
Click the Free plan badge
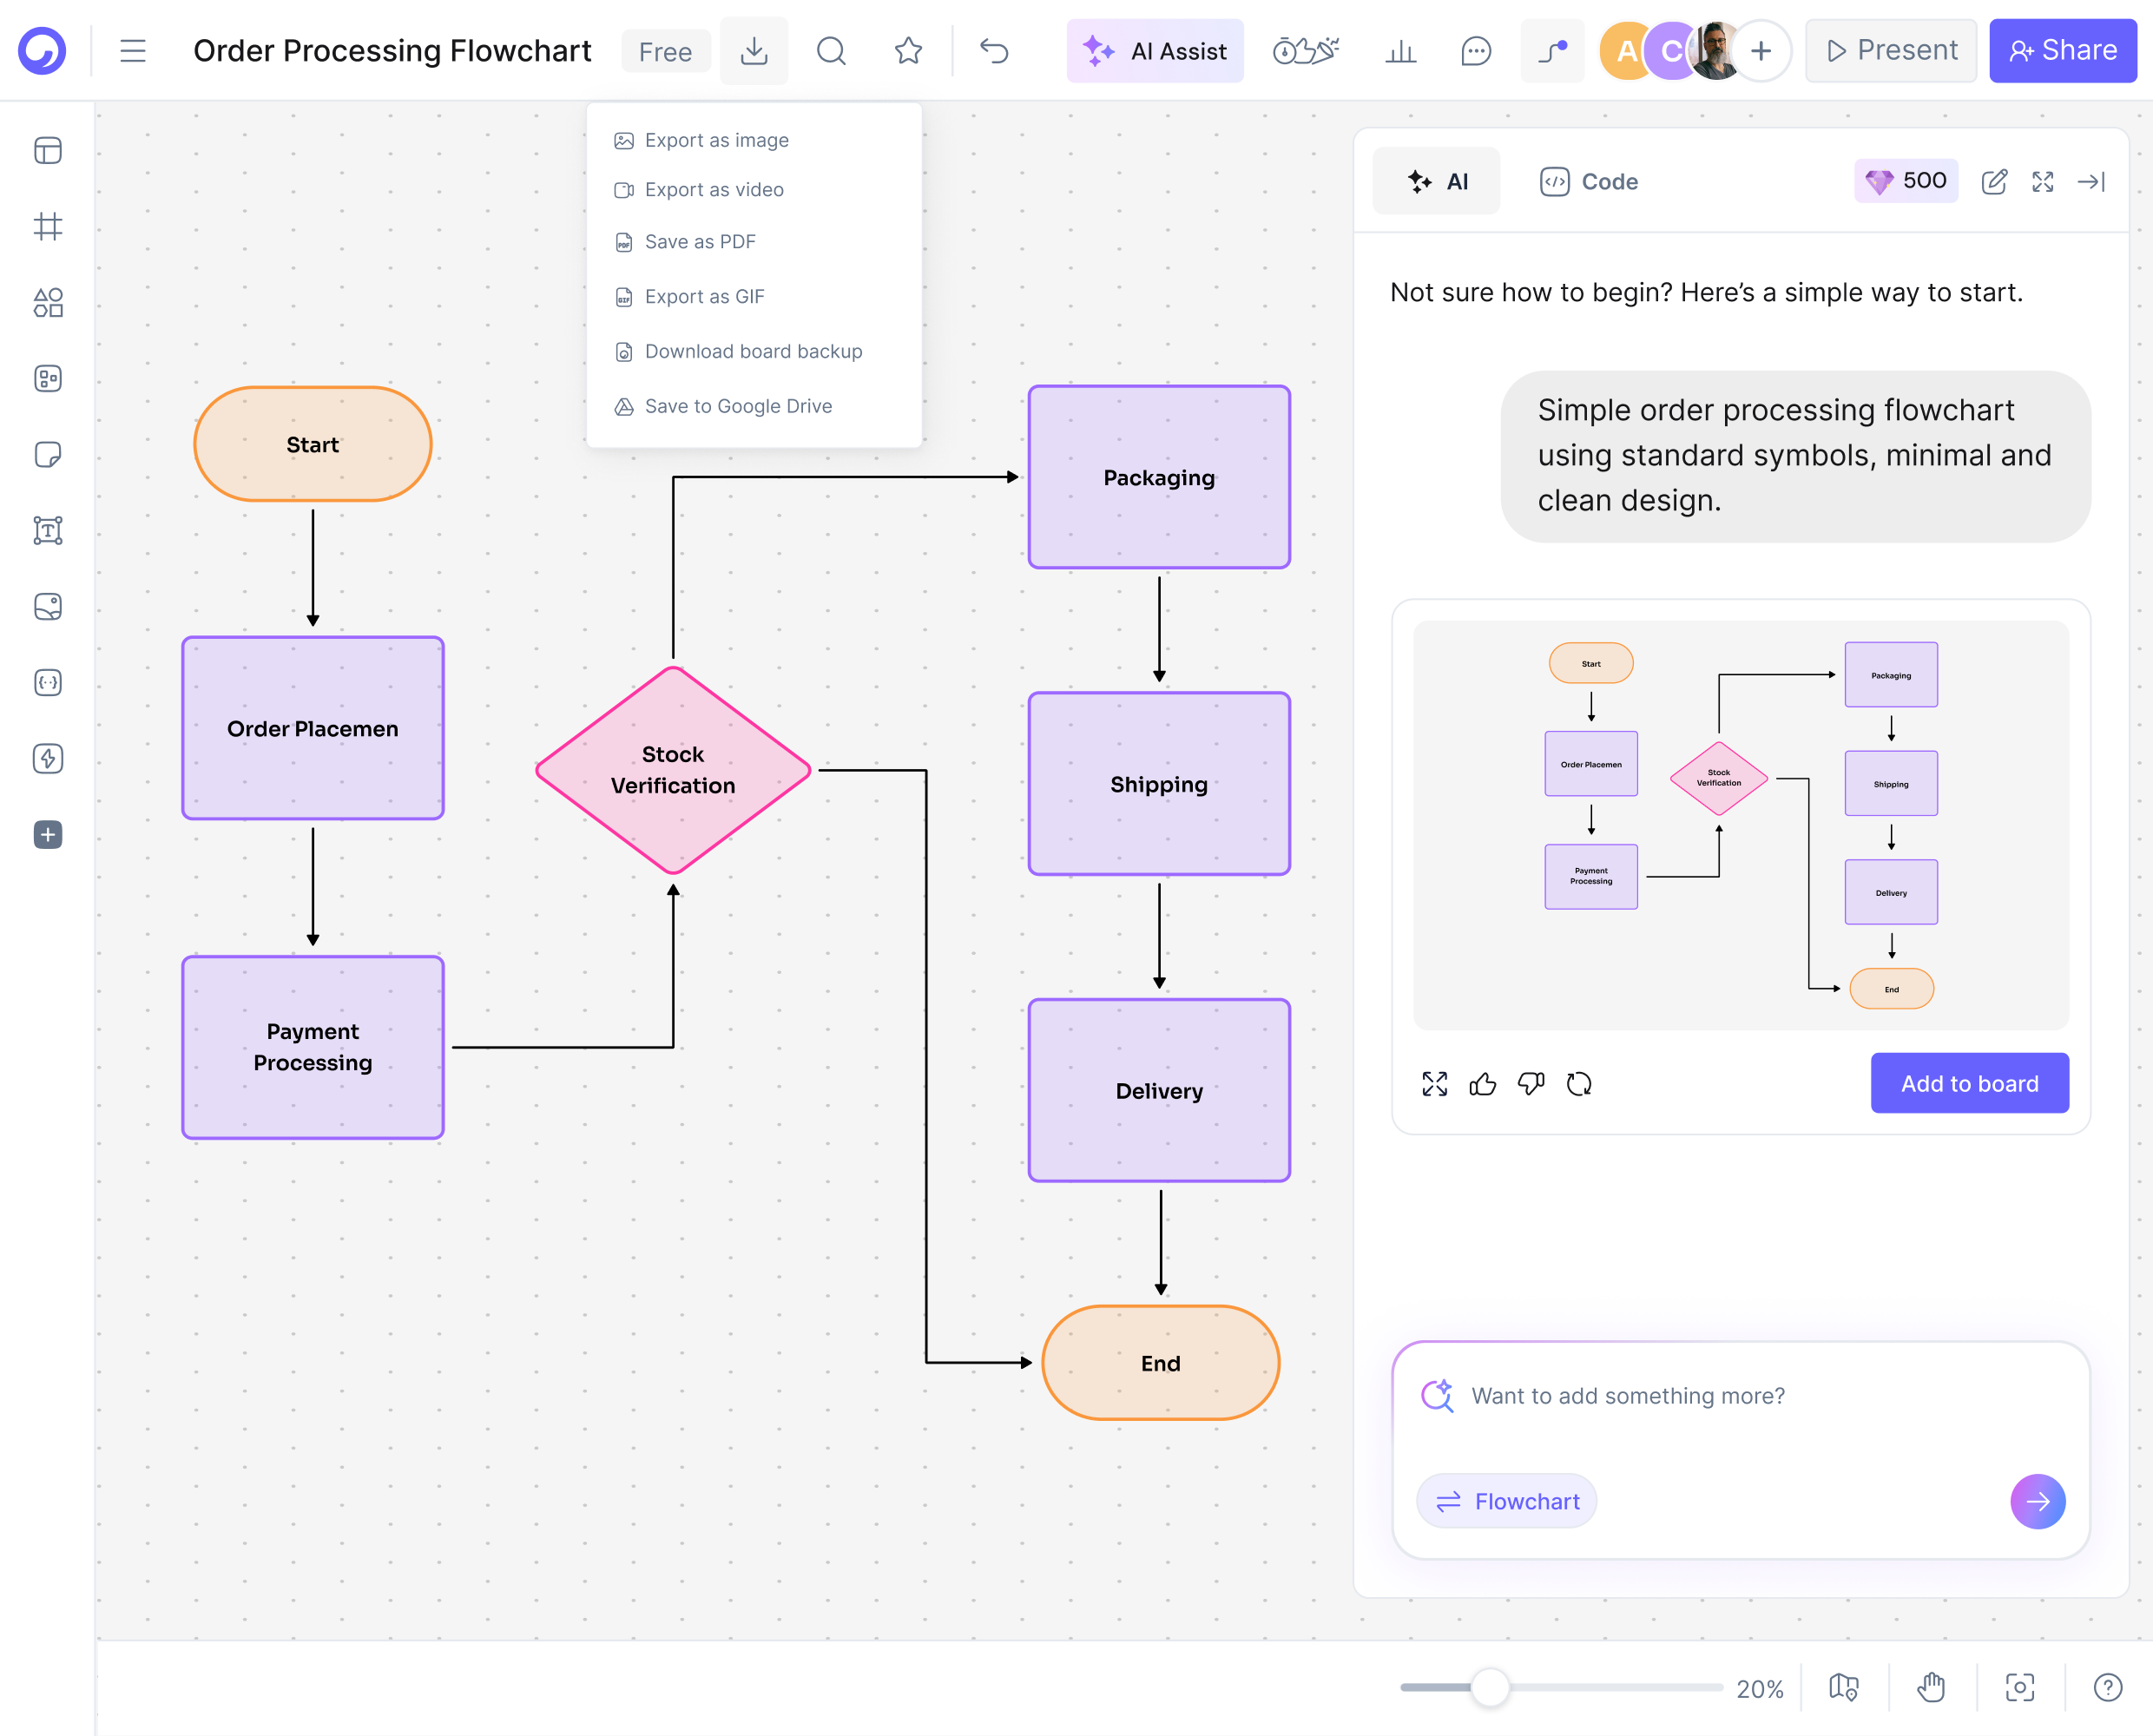click(665, 51)
